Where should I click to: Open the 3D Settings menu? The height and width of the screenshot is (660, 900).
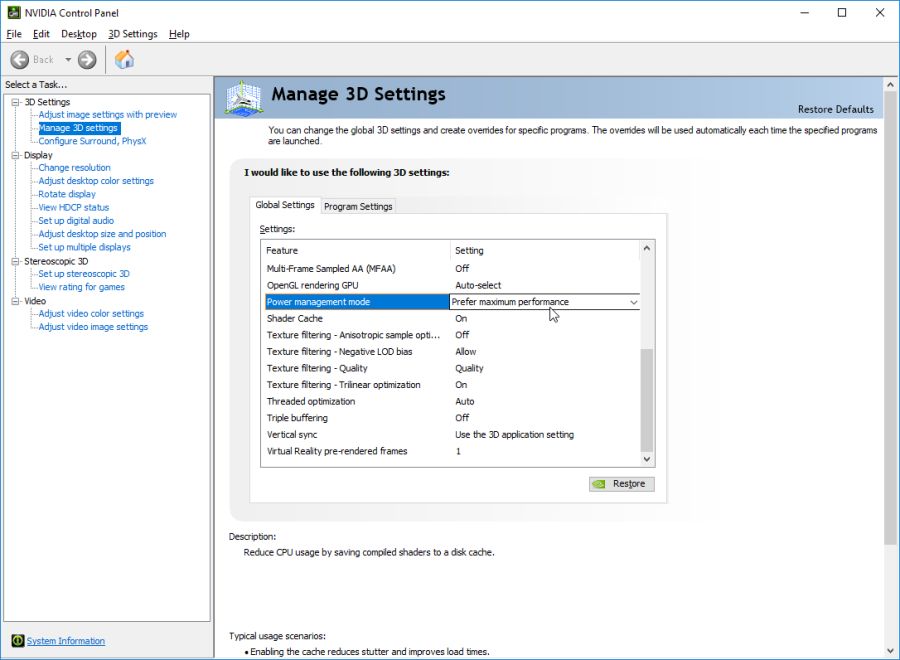tap(133, 34)
